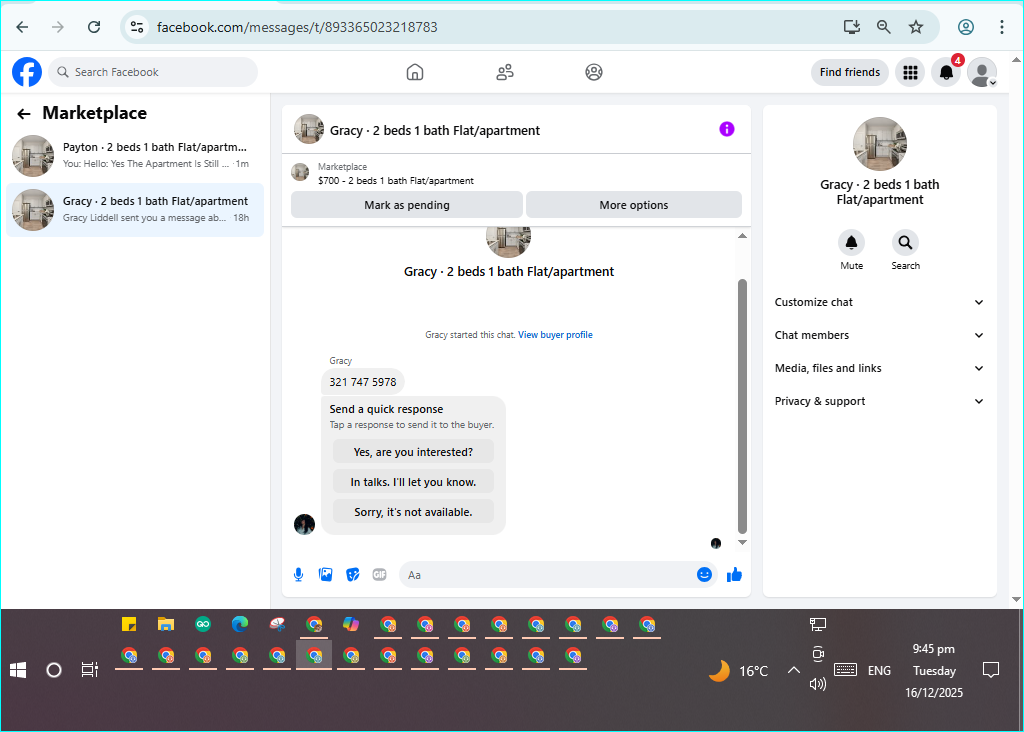
Task: Open the Chrome profile icon
Action: tap(966, 27)
